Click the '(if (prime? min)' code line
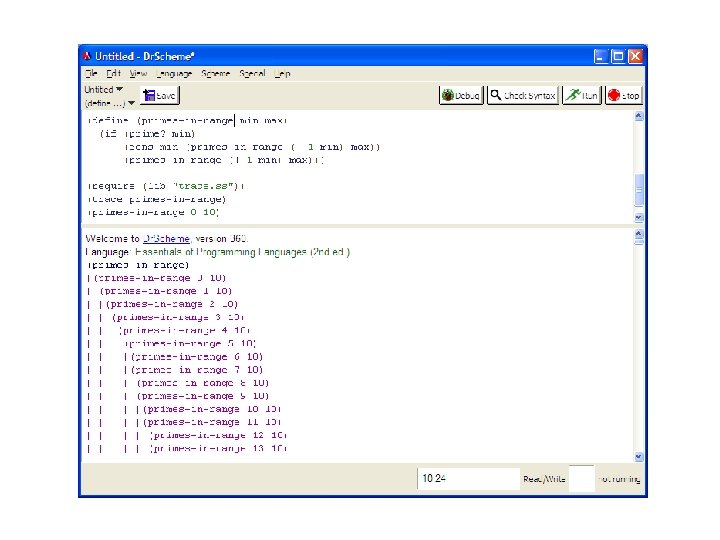The width and height of the screenshot is (720, 540). coord(147,134)
